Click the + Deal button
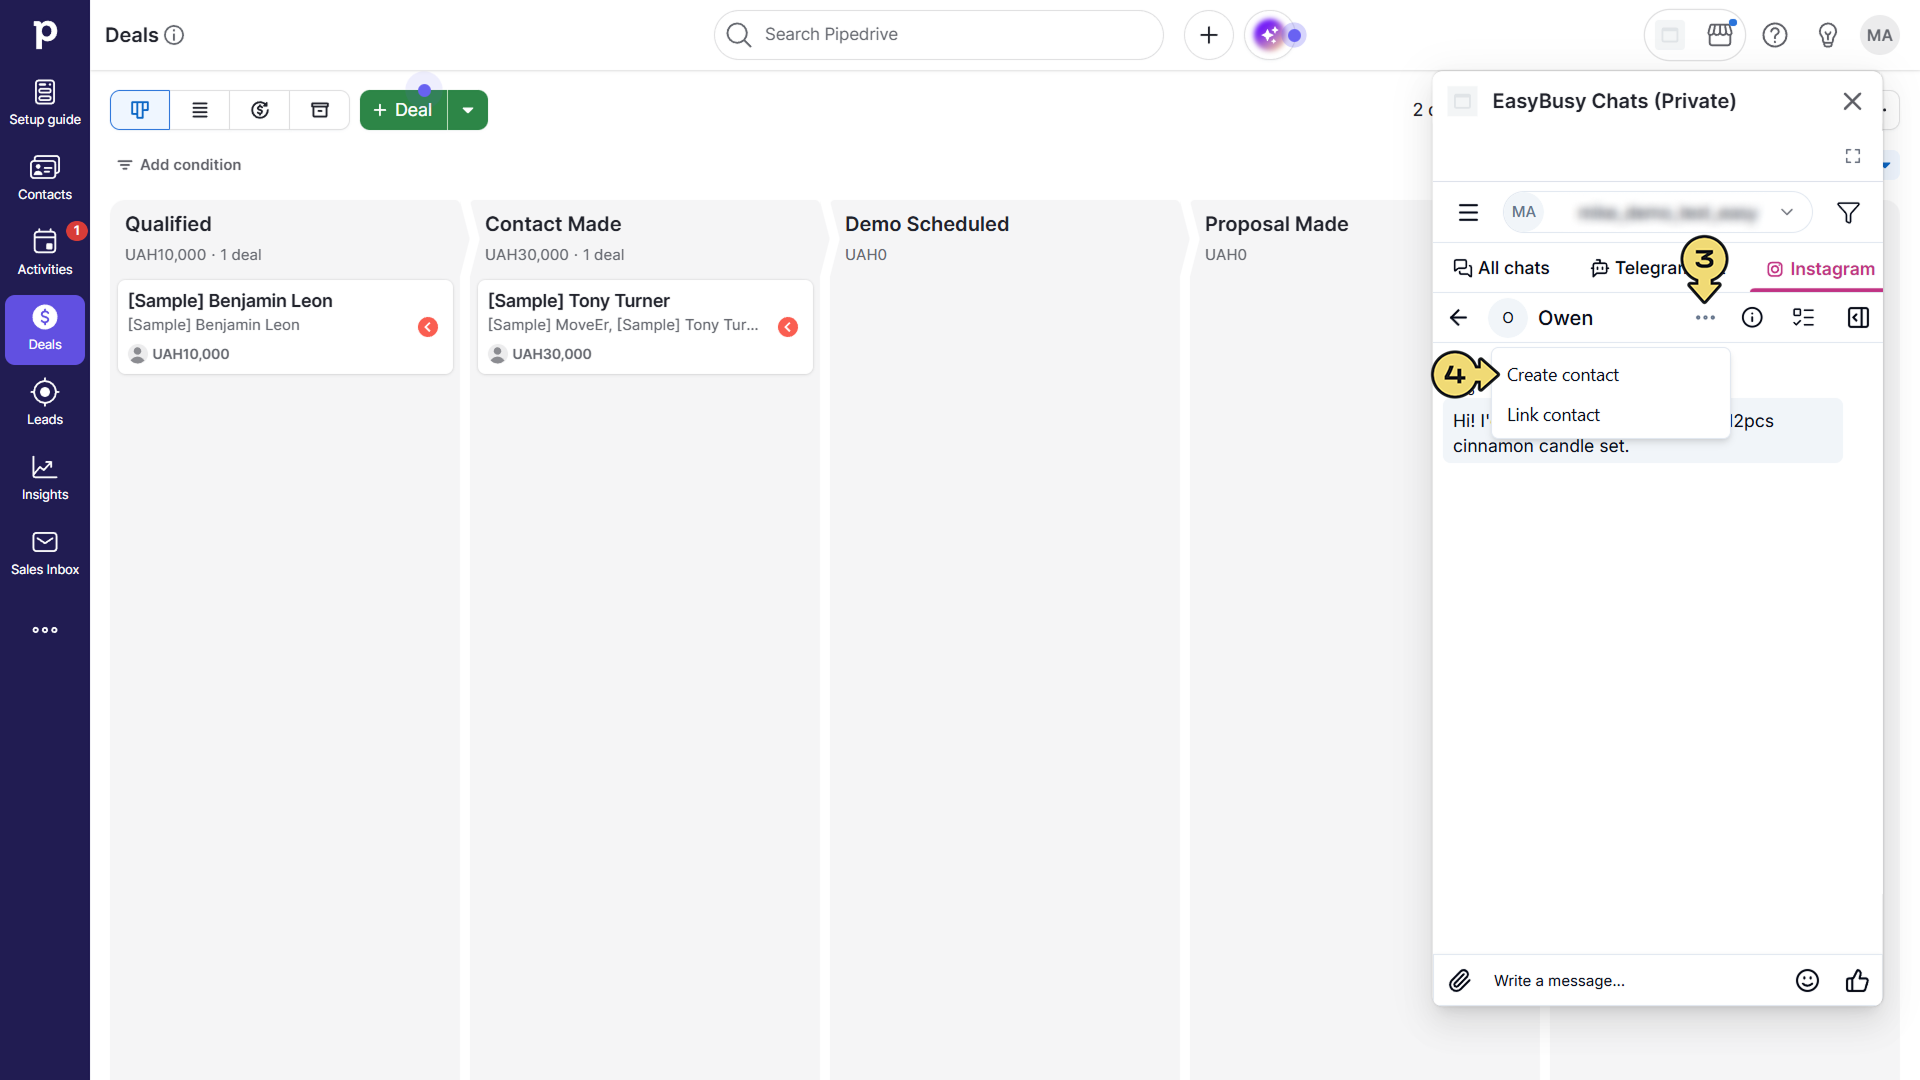 (403, 110)
